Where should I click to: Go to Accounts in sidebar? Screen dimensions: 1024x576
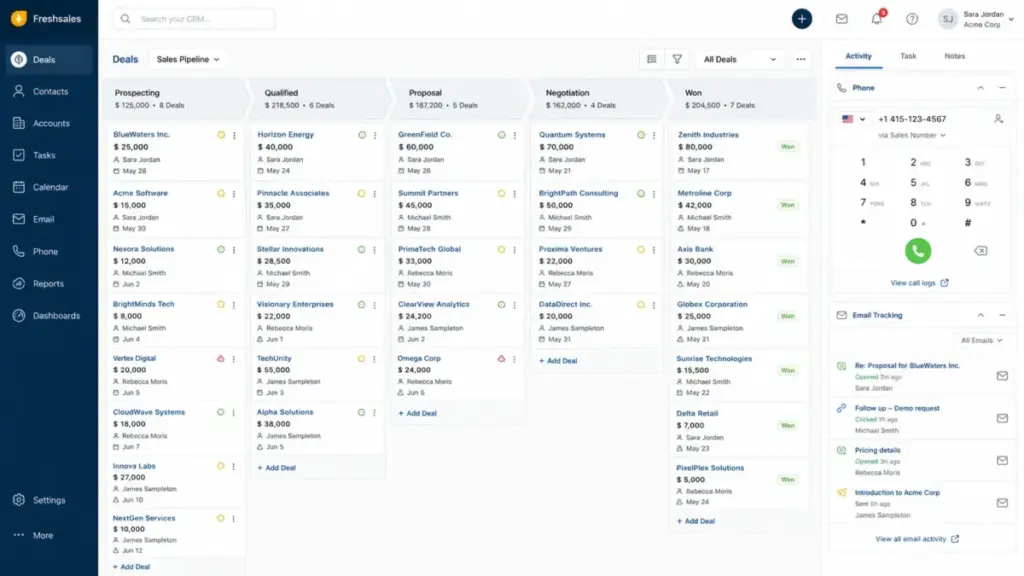pyautogui.click(x=49, y=123)
